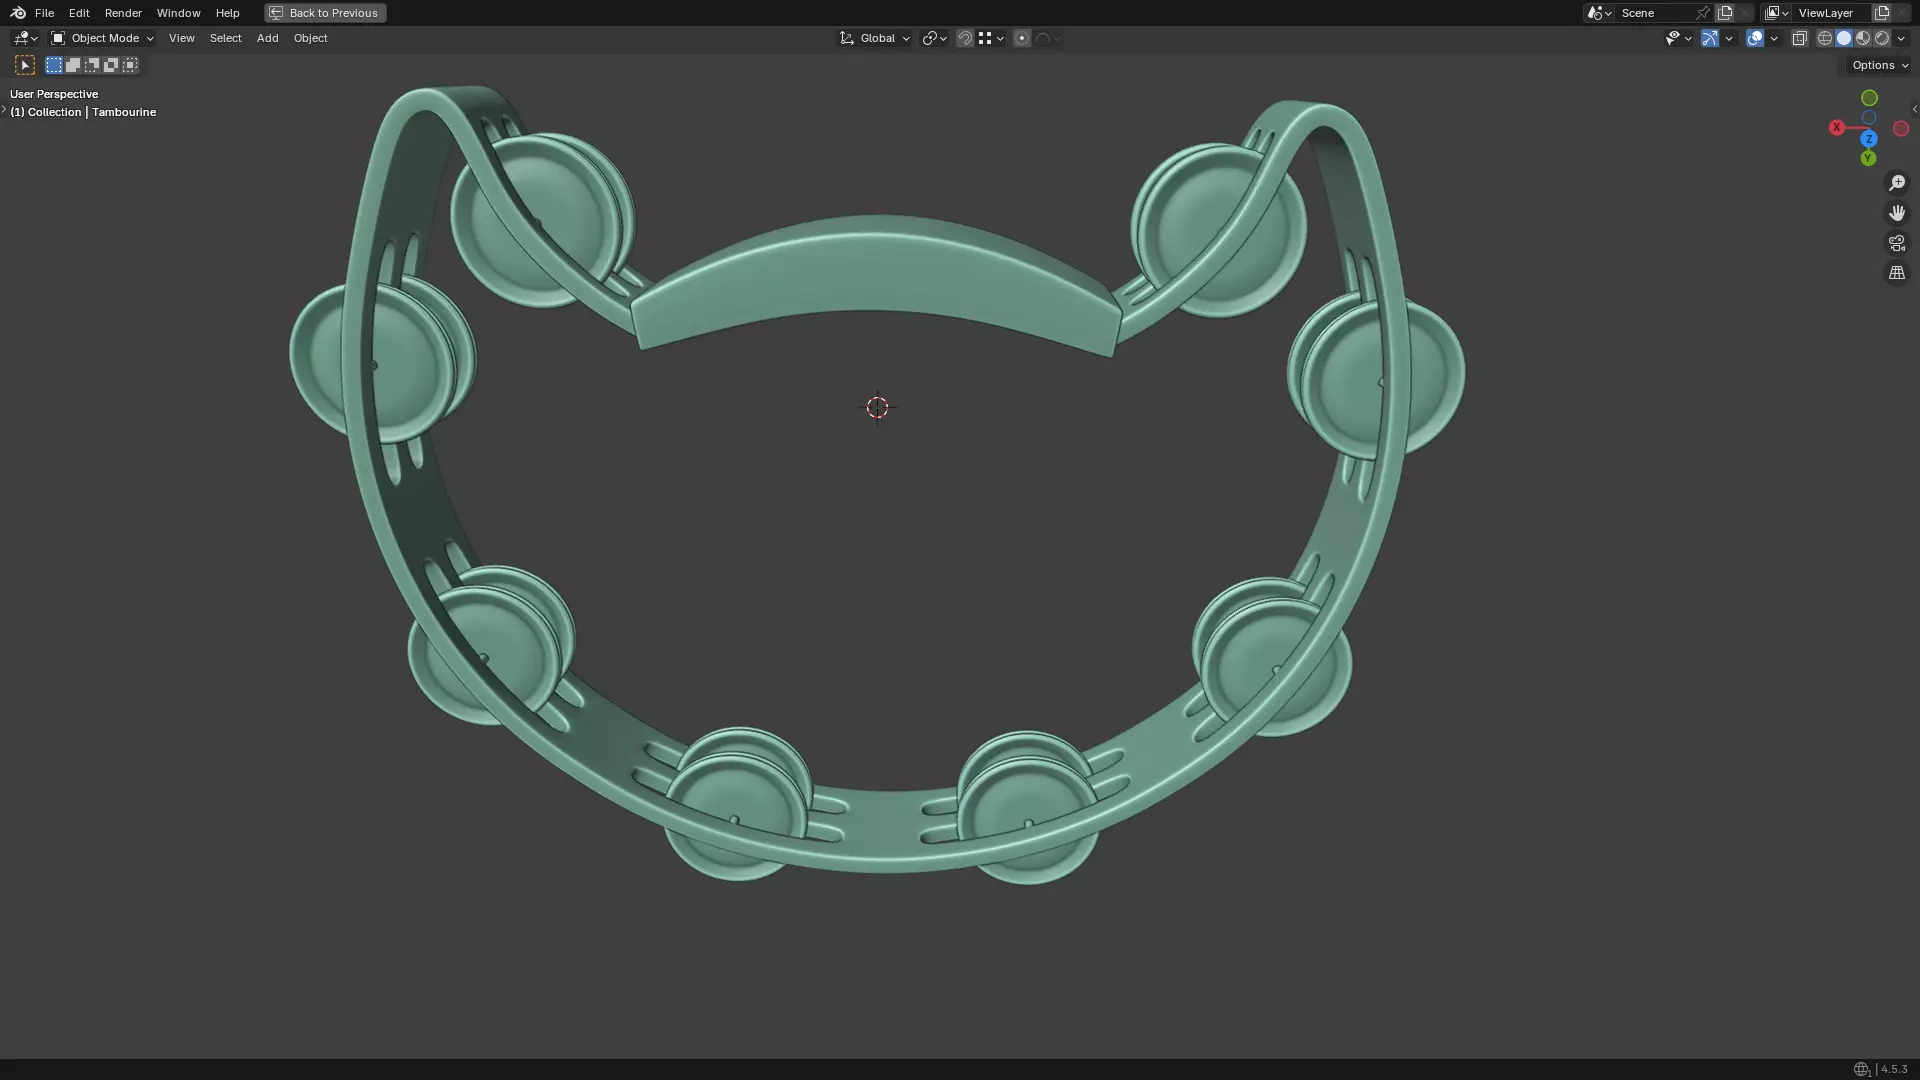The image size is (1920, 1080).
Task: Toggle viewport overlays display
Action: pos(1755,38)
